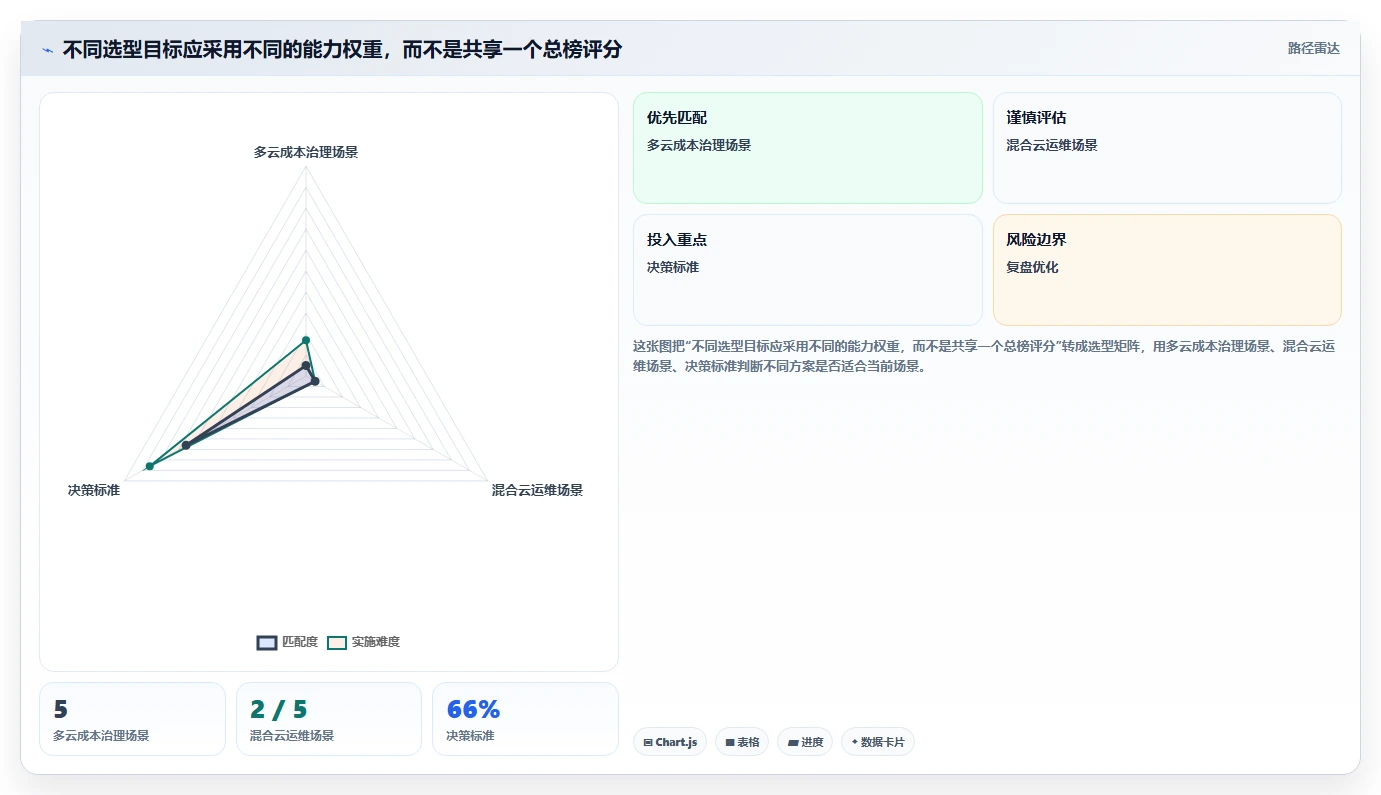Toggle the 实施难度 legend swatch

(x=337, y=642)
